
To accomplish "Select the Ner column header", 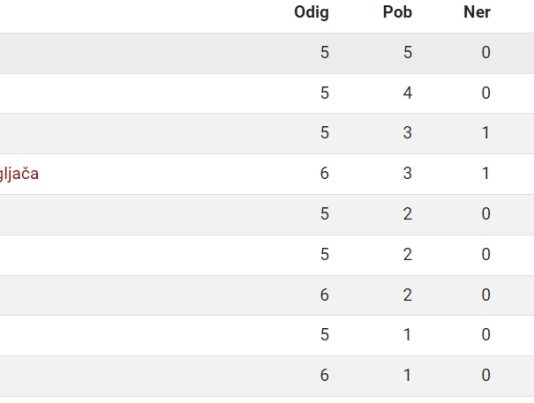I will tap(477, 12).
